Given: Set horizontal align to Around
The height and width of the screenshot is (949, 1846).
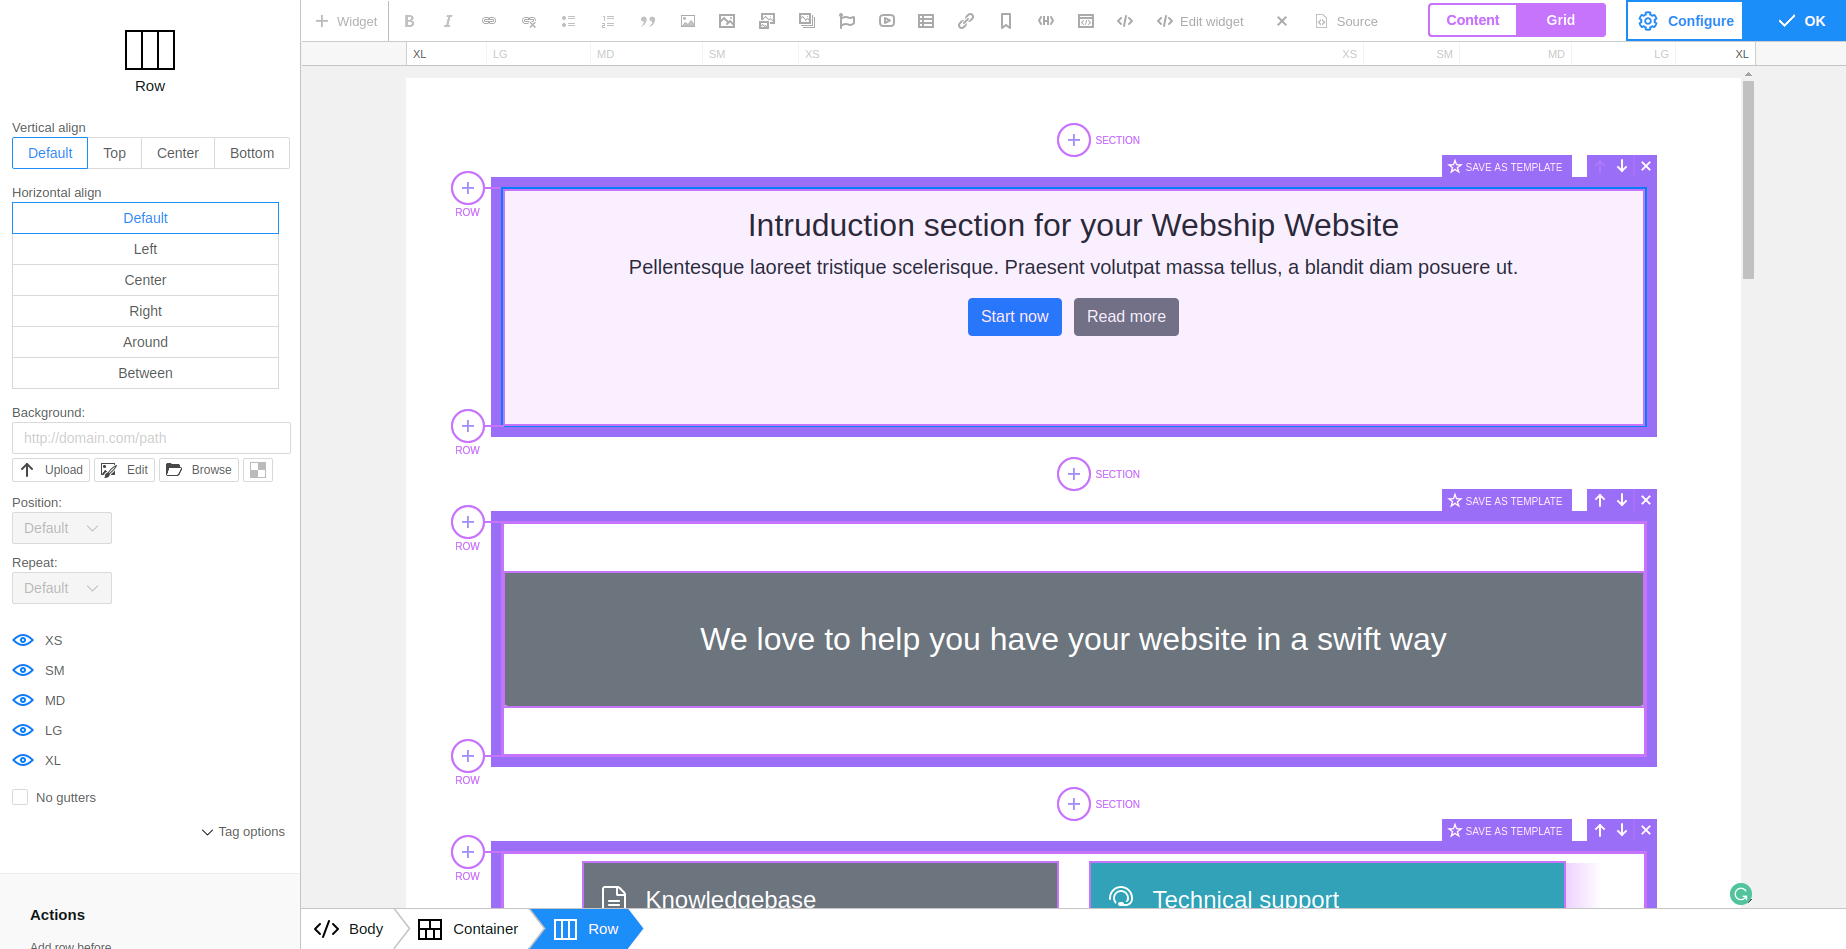Looking at the screenshot, I should (145, 342).
